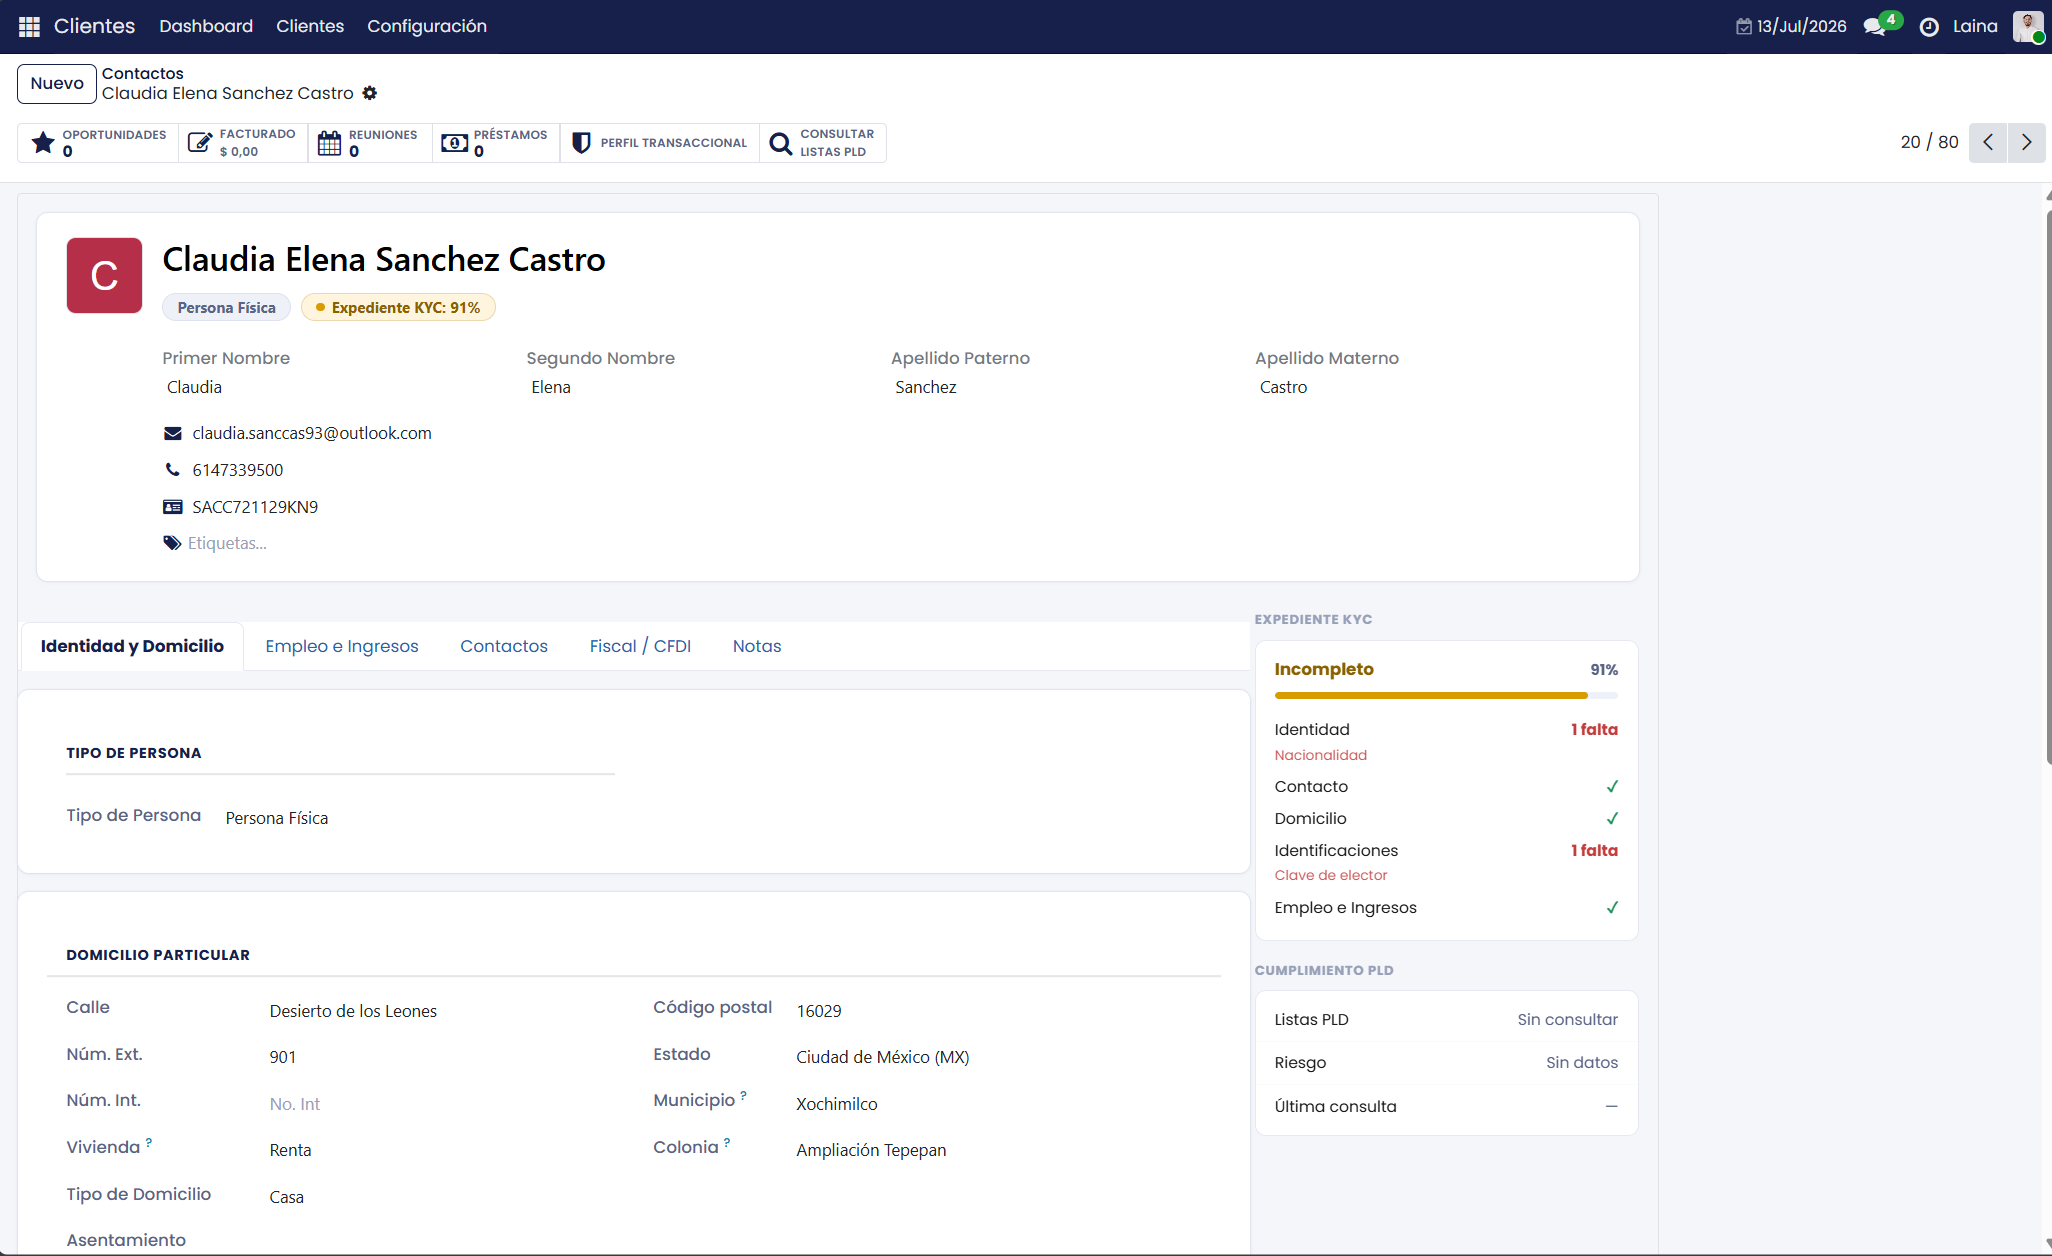Click the user avatar in top bar
This screenshot has width=2052, height=1256.
[2028, 26]
